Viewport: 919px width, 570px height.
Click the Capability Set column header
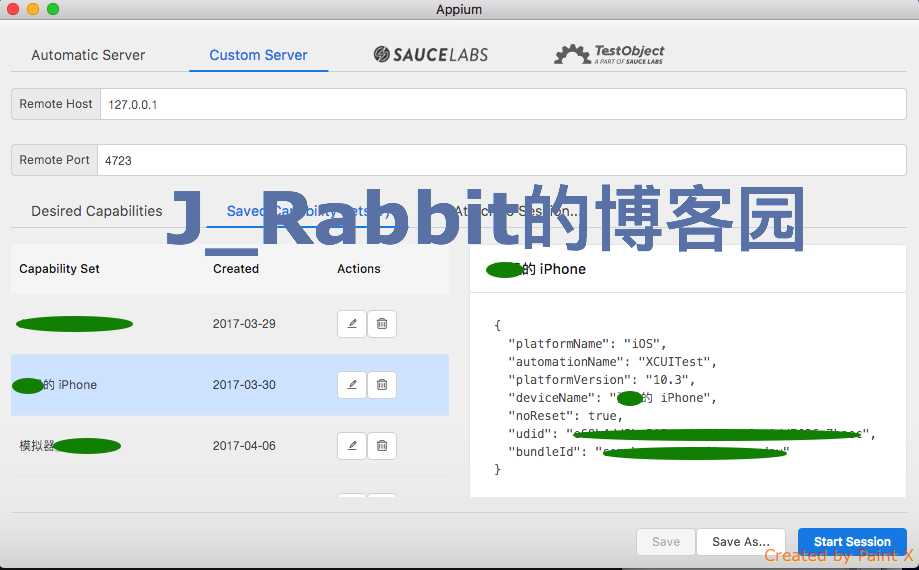(x=59, y=269)
